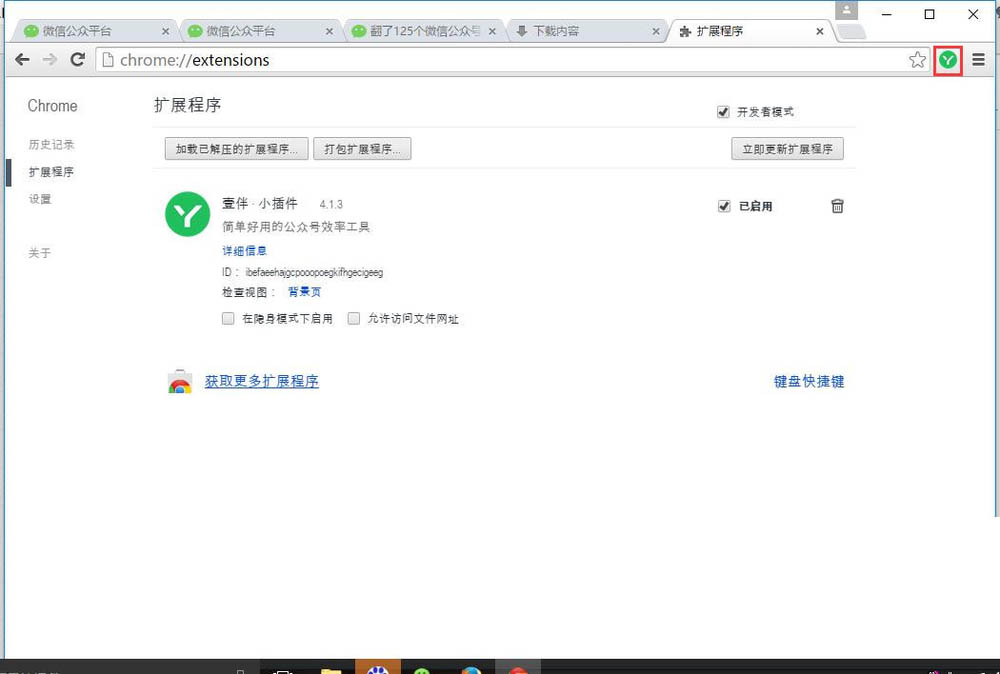Click the green 壹伴 extension logo
1000x674 pixels.
coord(187,214)
